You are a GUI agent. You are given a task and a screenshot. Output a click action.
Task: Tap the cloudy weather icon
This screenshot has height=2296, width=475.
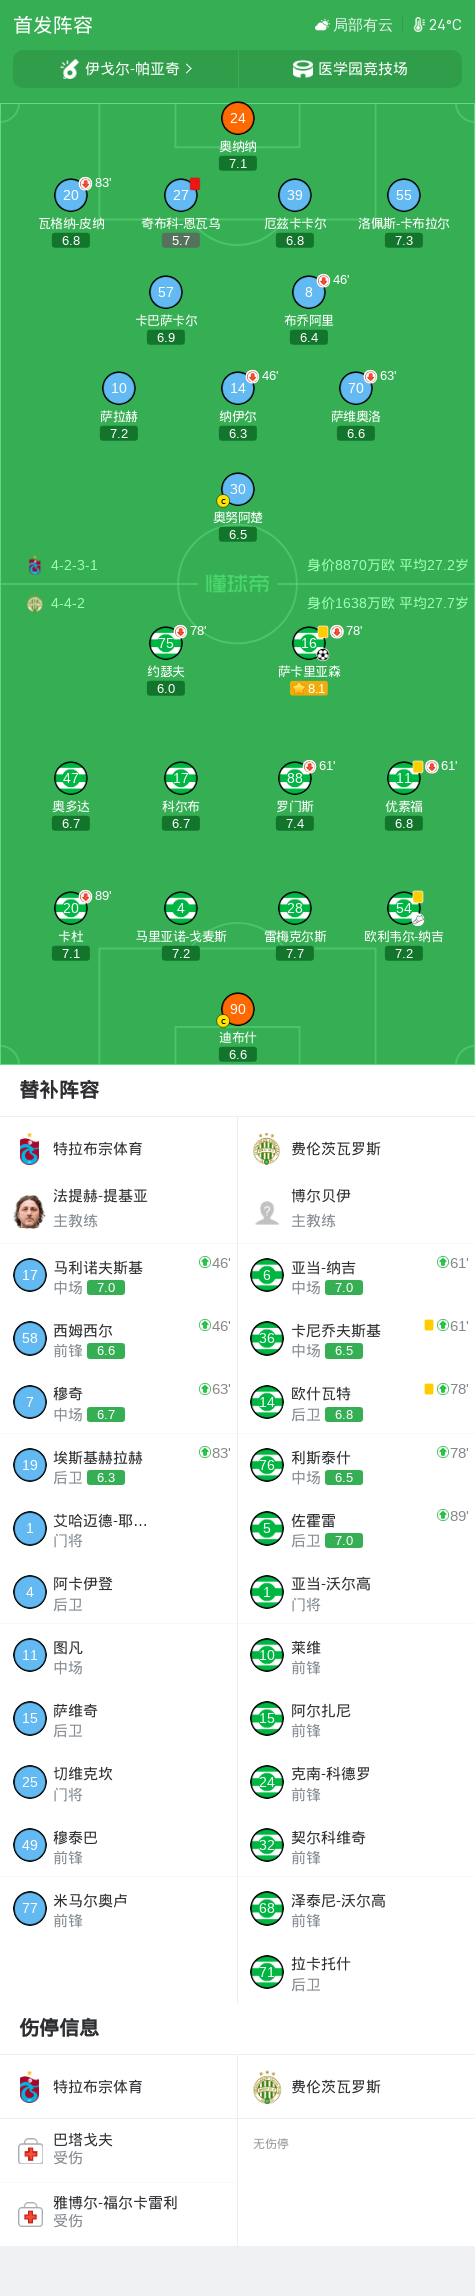click(x=321, y=25)
